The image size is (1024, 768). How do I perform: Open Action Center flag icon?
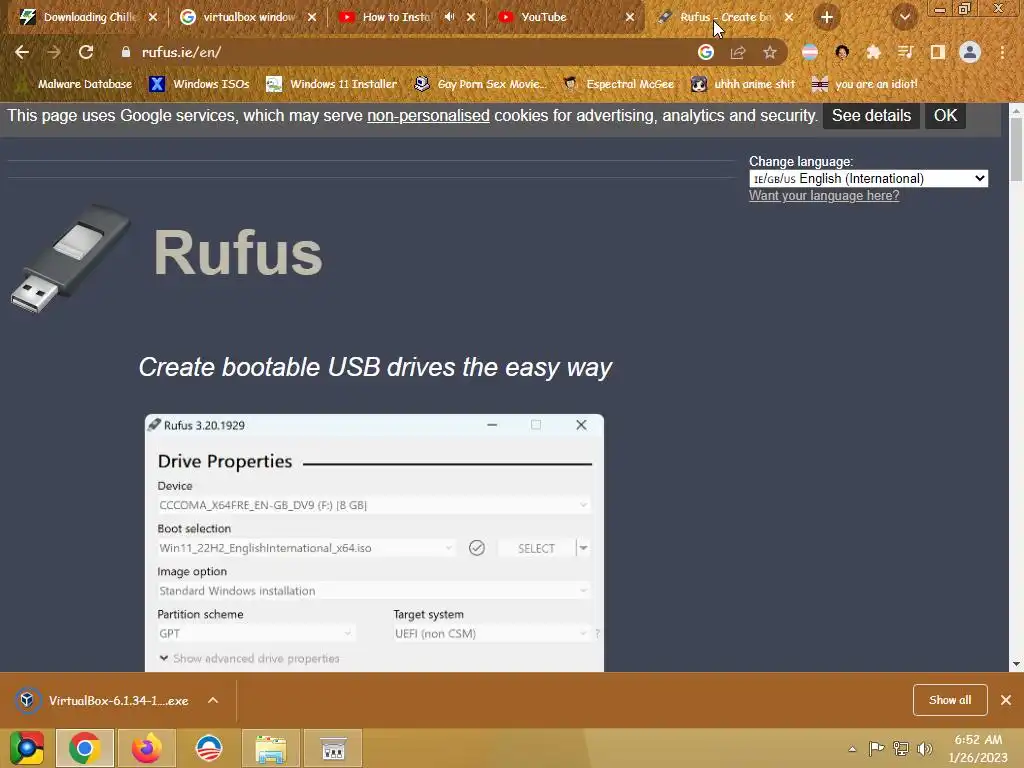(876, 748)
